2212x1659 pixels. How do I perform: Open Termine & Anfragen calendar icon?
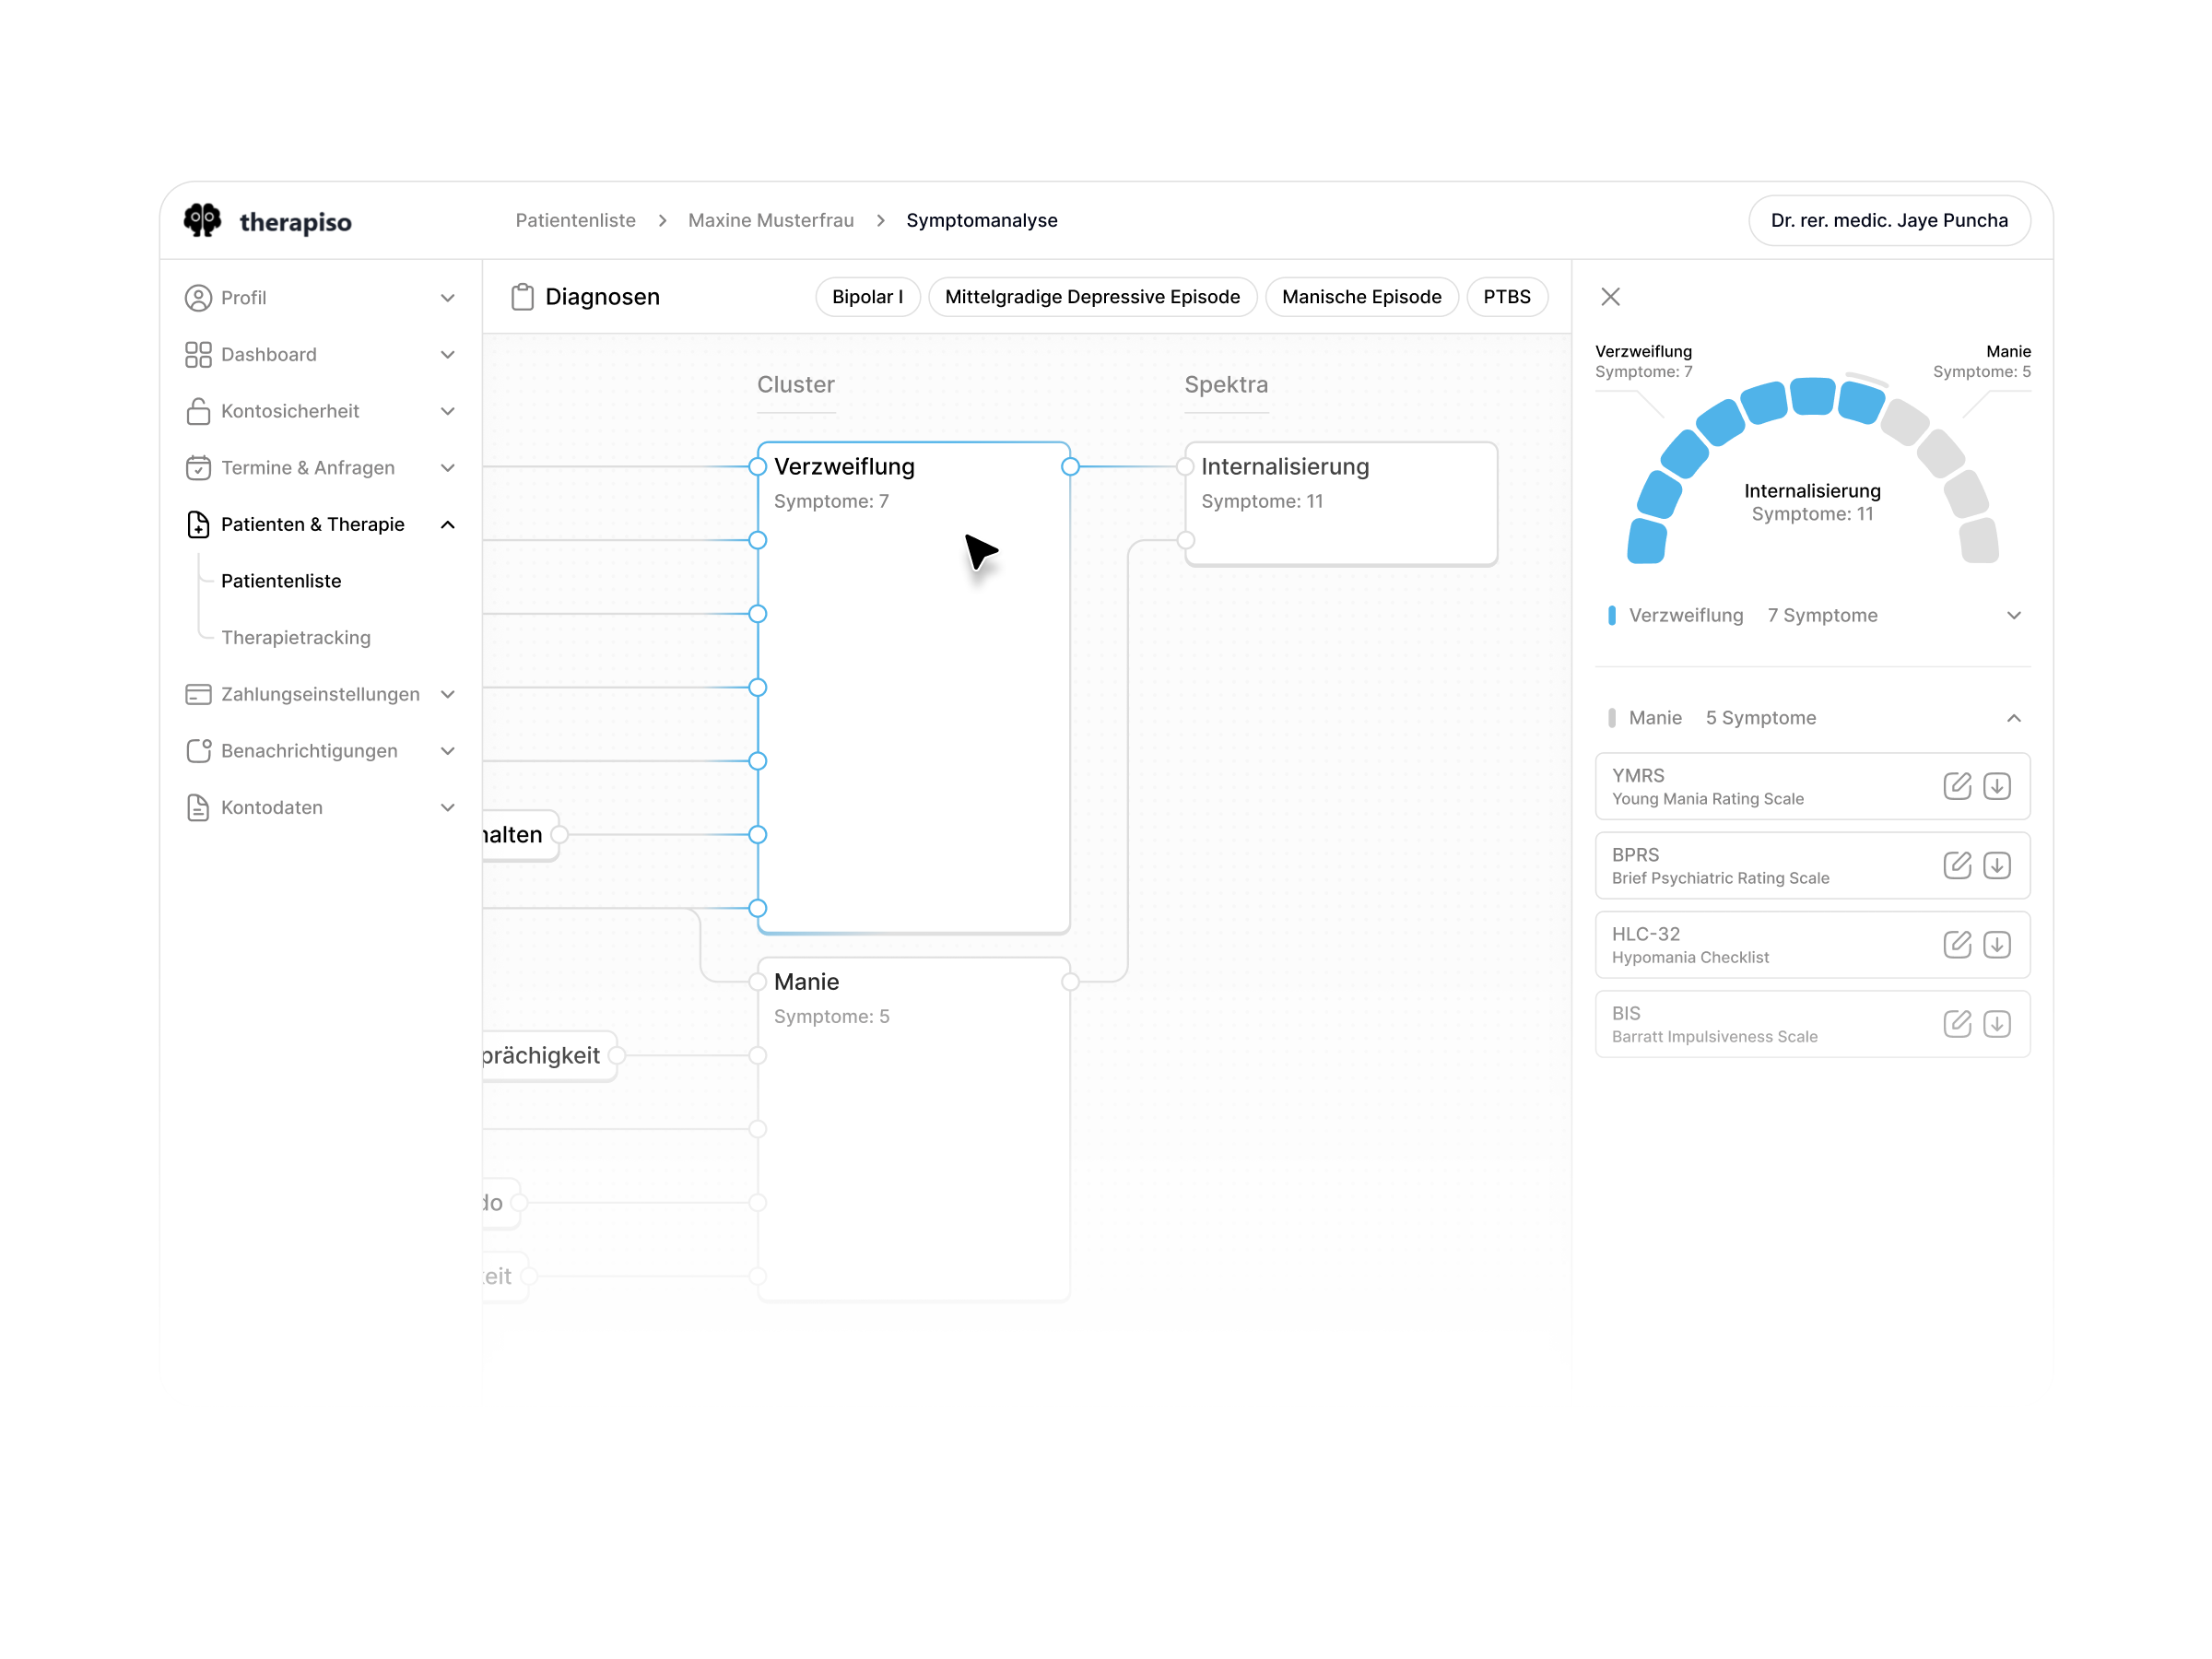(x=198, y=467)
